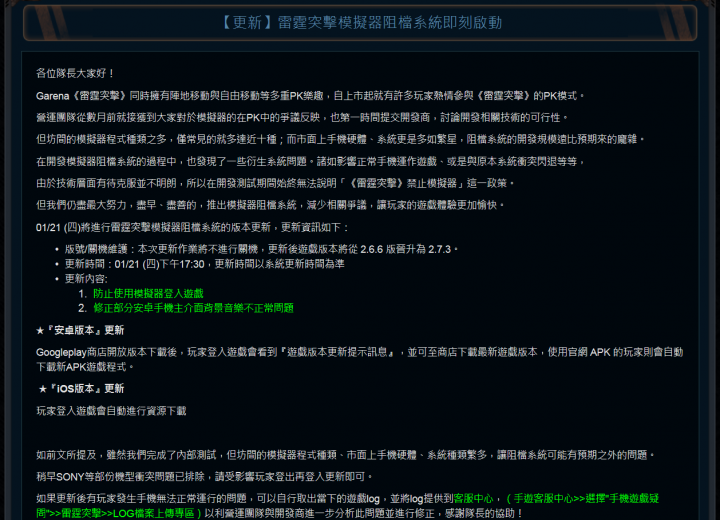Image resolution: width=720 pixels, height=520 pixels.
Task: Click the line starting 營運團隊從數月前
Action: (302, 118)
